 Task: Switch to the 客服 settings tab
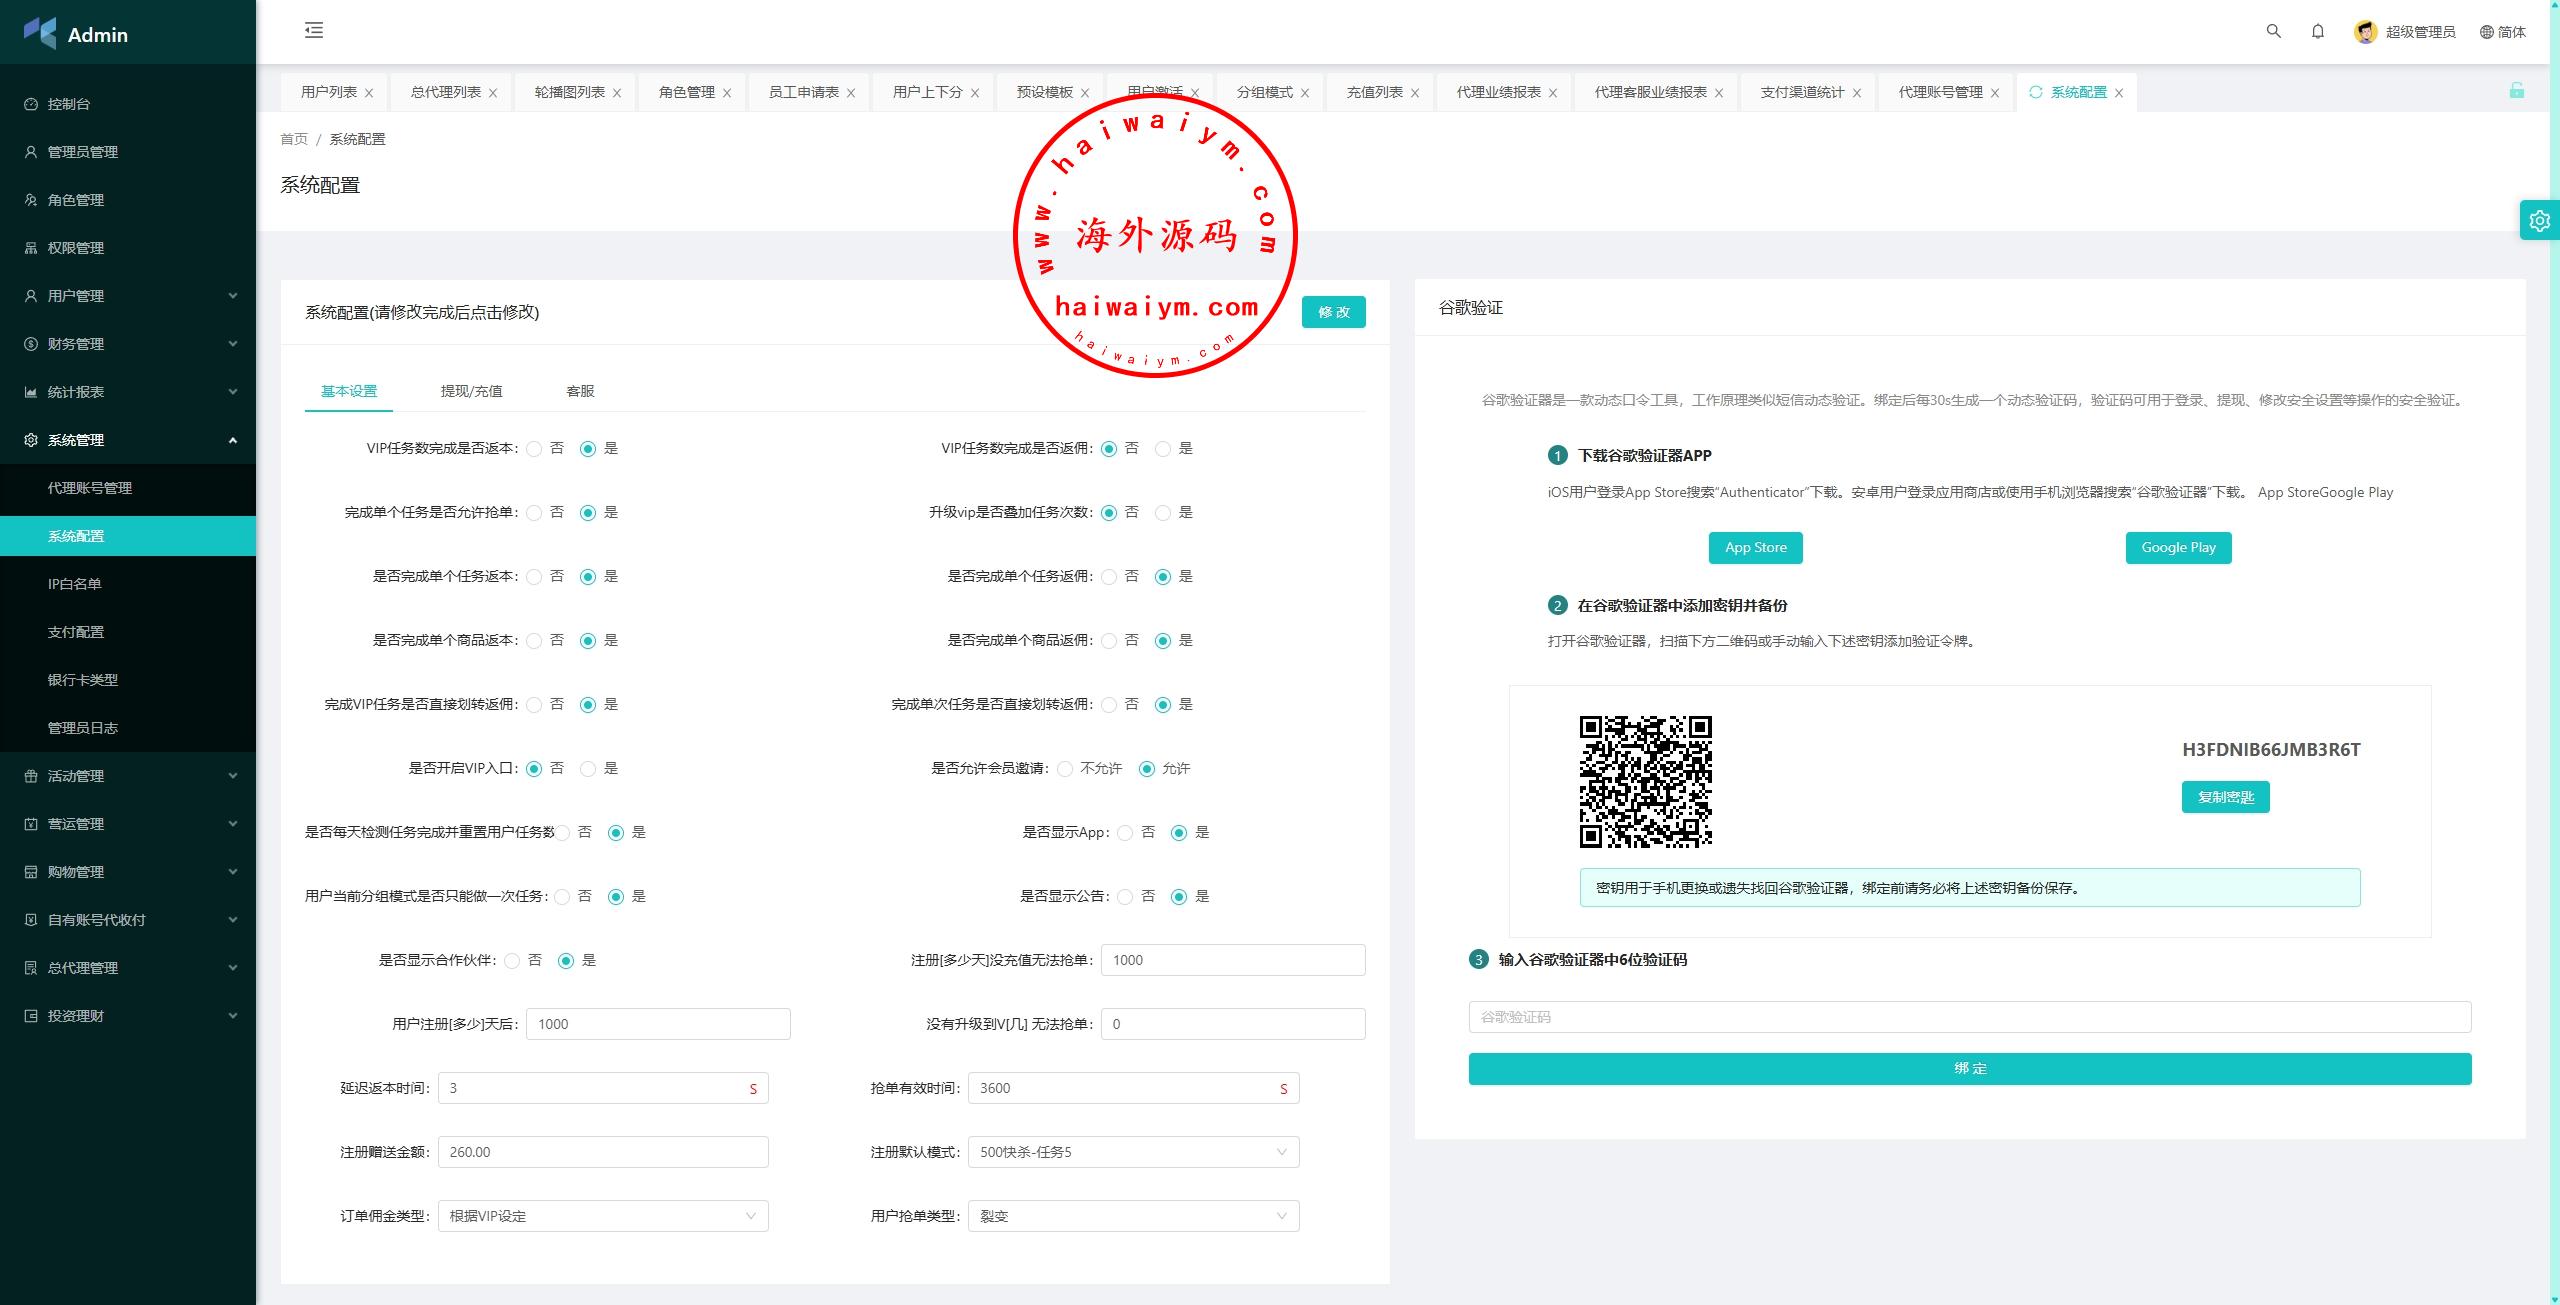(580, 391)
